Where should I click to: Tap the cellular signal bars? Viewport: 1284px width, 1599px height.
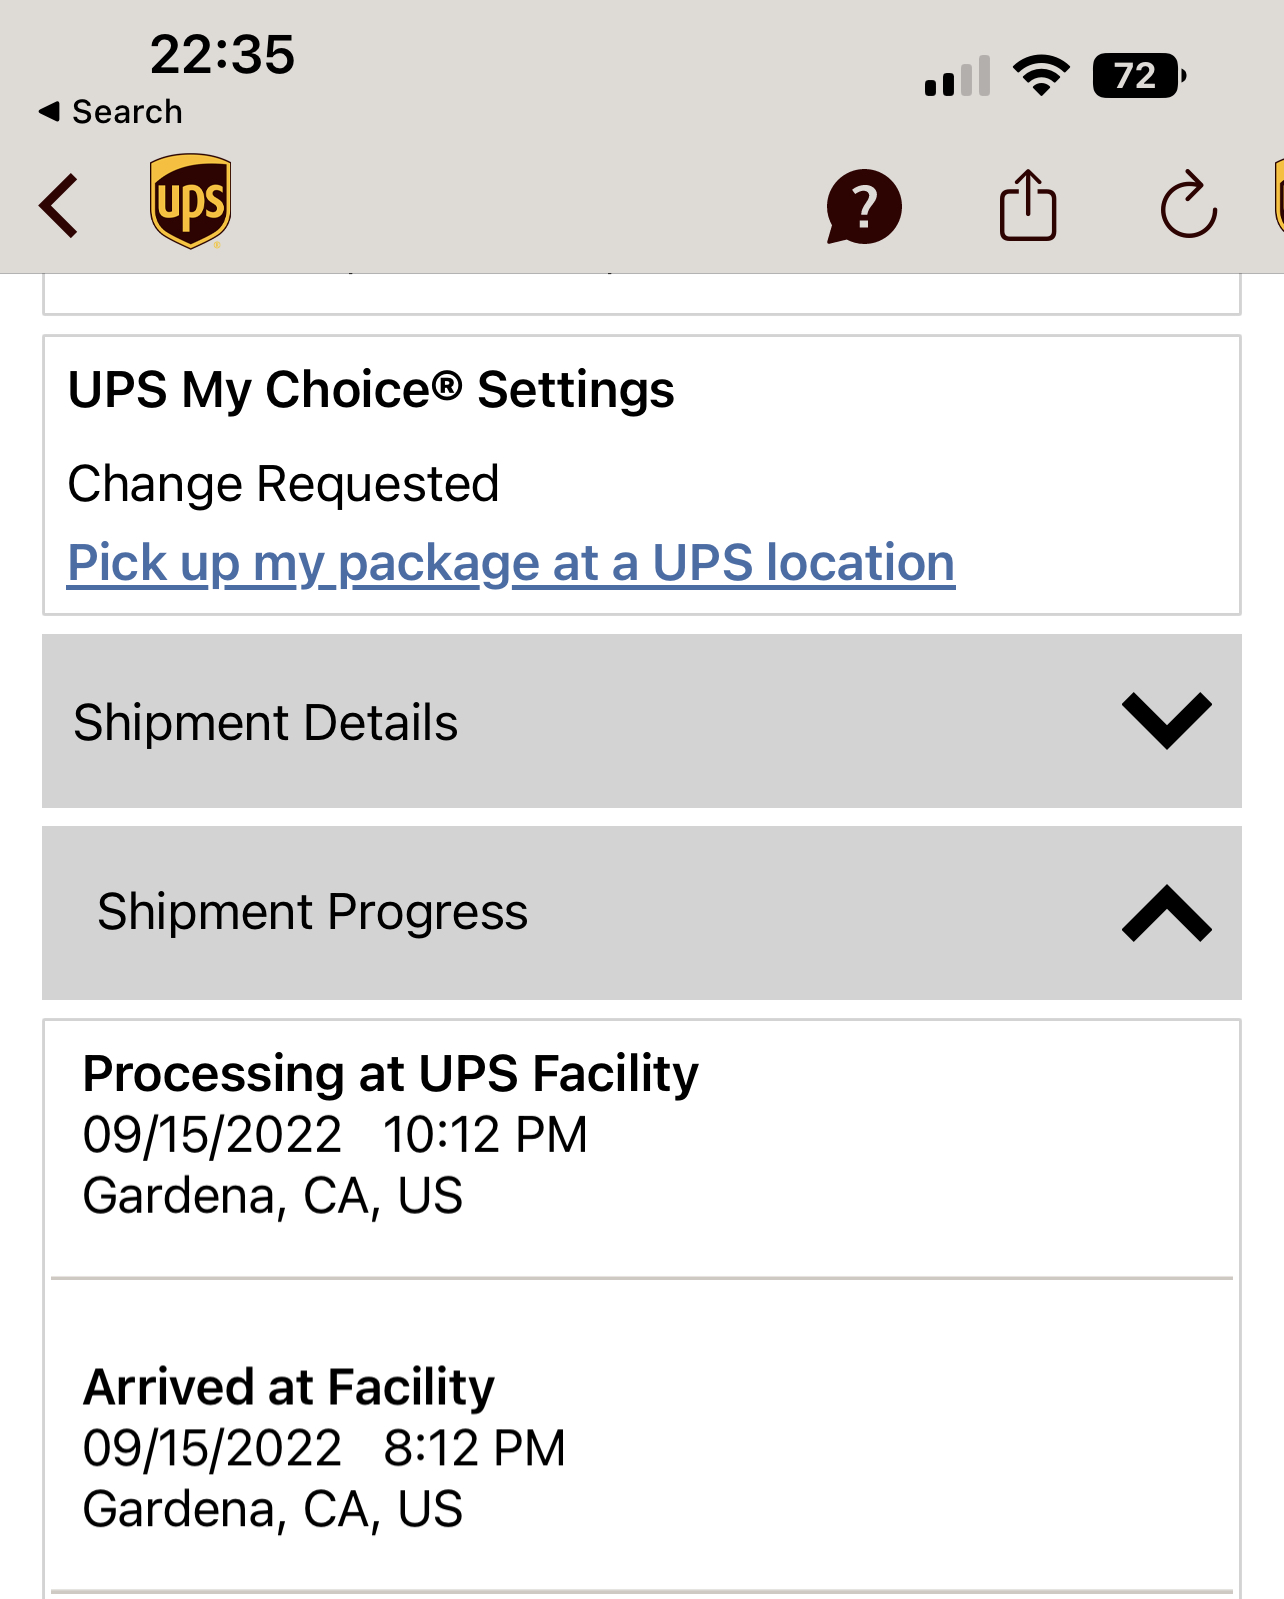point(957,77)
